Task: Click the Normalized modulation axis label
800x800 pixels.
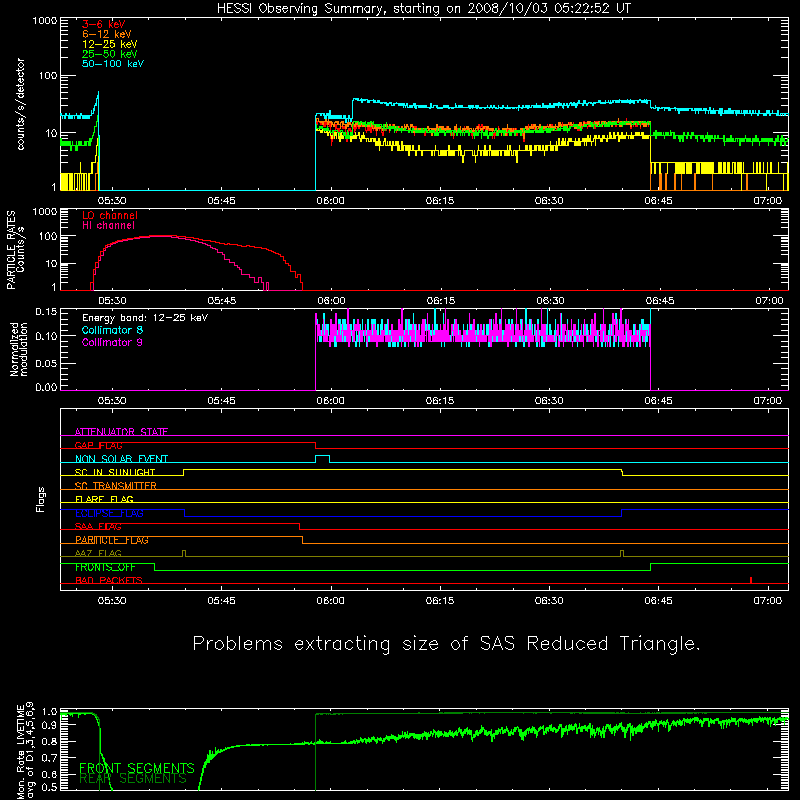Action: point(19,349)
